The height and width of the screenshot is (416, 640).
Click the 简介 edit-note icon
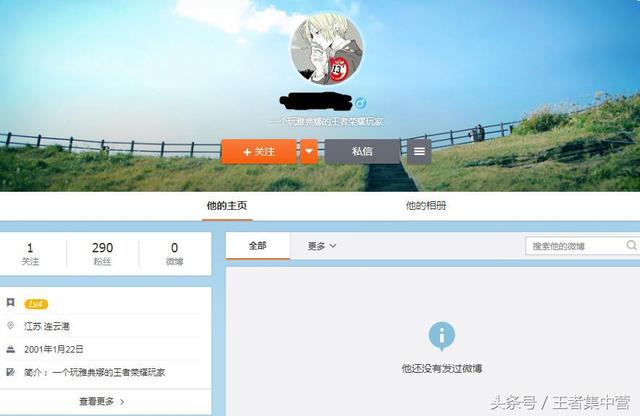[10, 372]
